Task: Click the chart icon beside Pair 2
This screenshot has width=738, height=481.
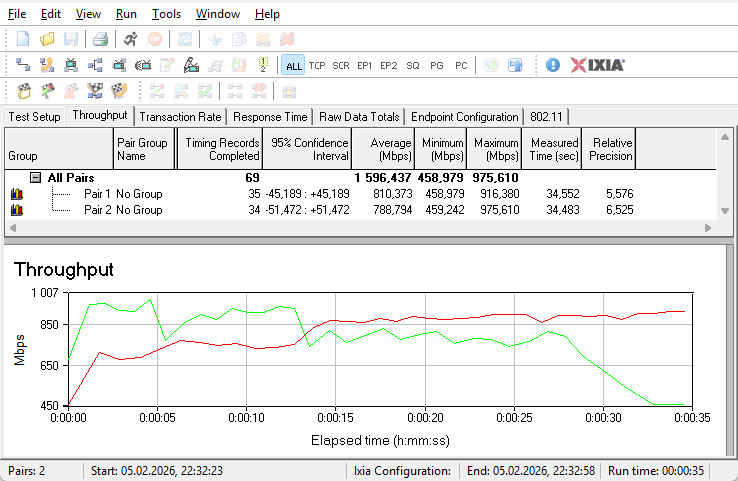Action: click(16, 211)
